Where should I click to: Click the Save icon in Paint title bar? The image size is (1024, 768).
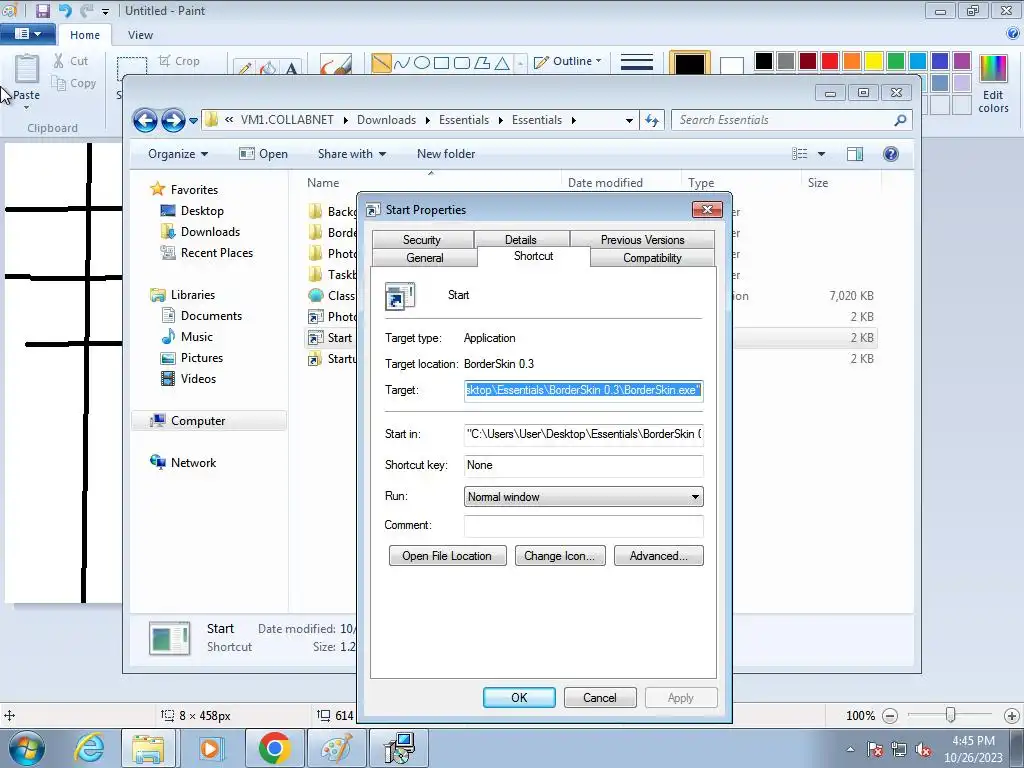(42, 10)
